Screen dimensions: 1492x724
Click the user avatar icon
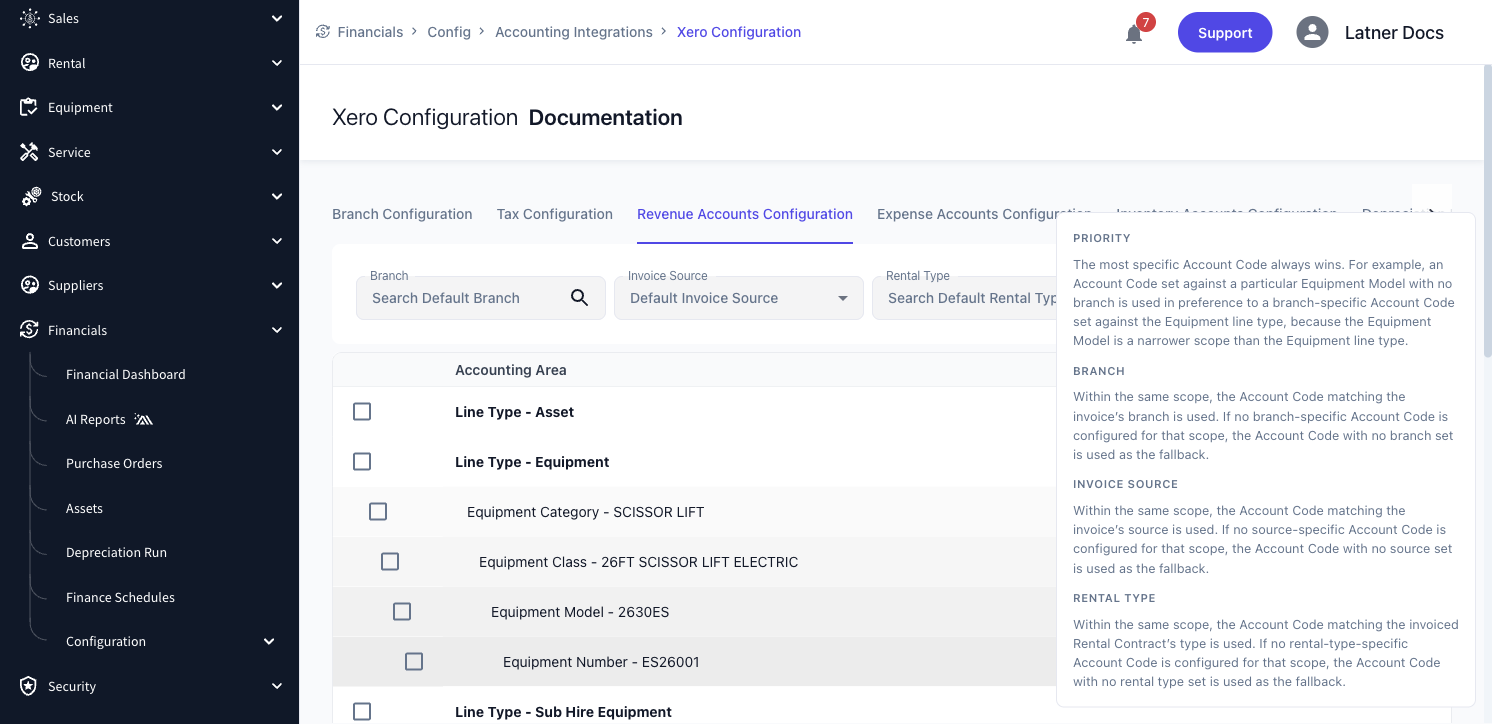pos(1312,32)
